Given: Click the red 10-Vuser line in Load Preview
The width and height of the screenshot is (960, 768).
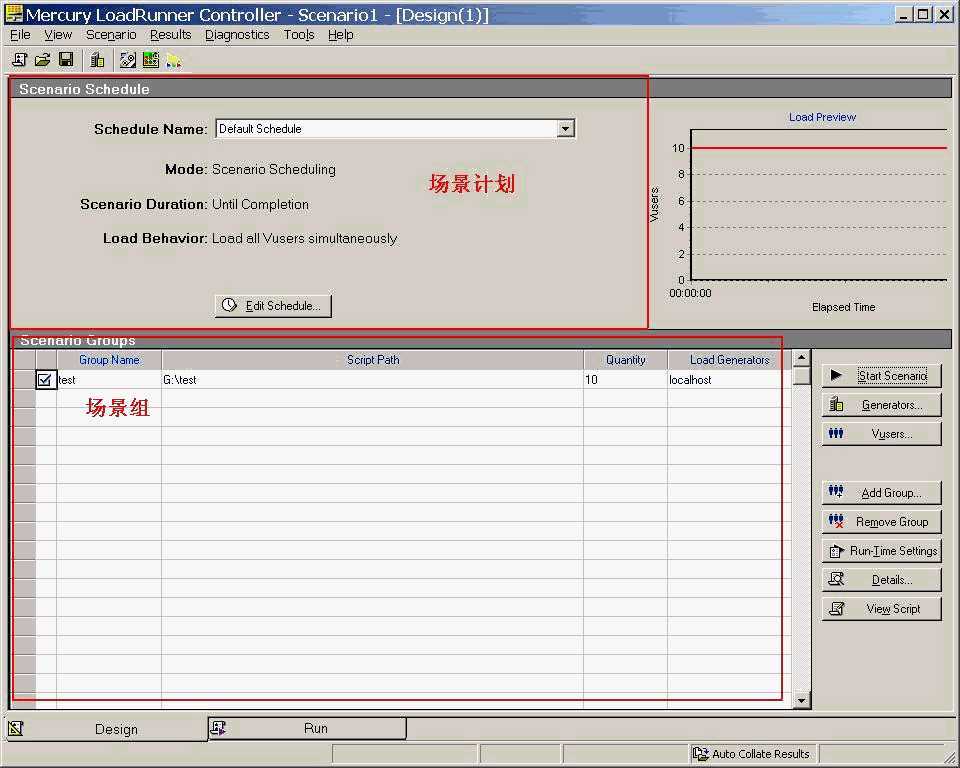Looking at the screenshot, I should 819,148.
